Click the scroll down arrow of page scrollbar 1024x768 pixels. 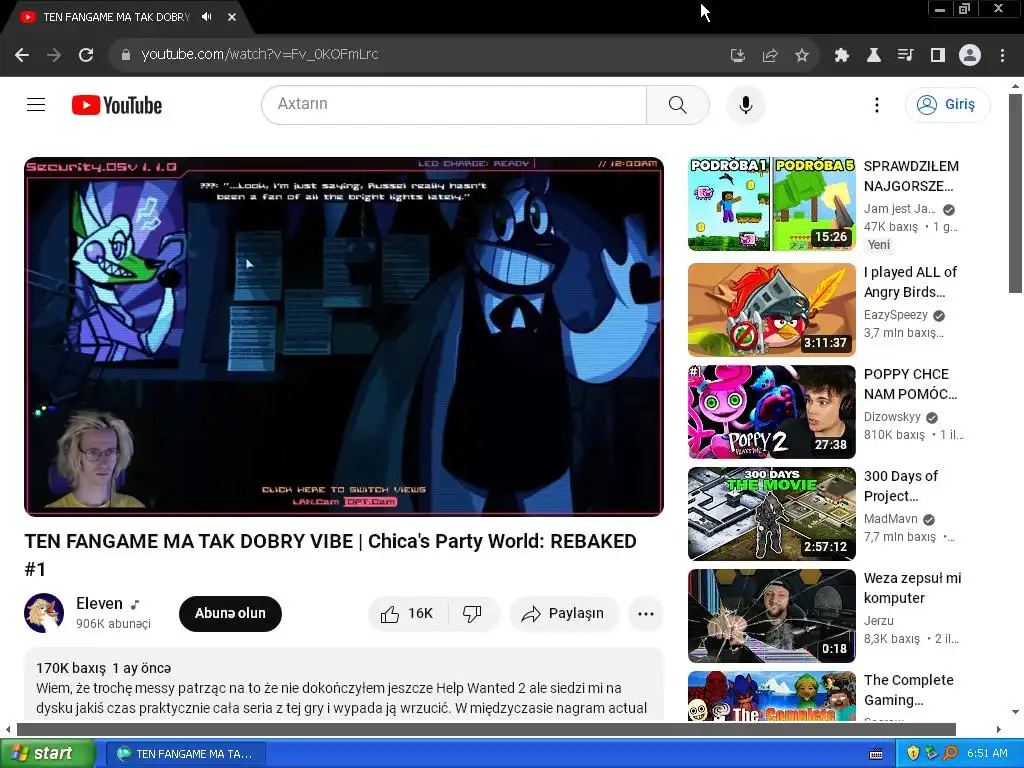[x=1015, y=712]
